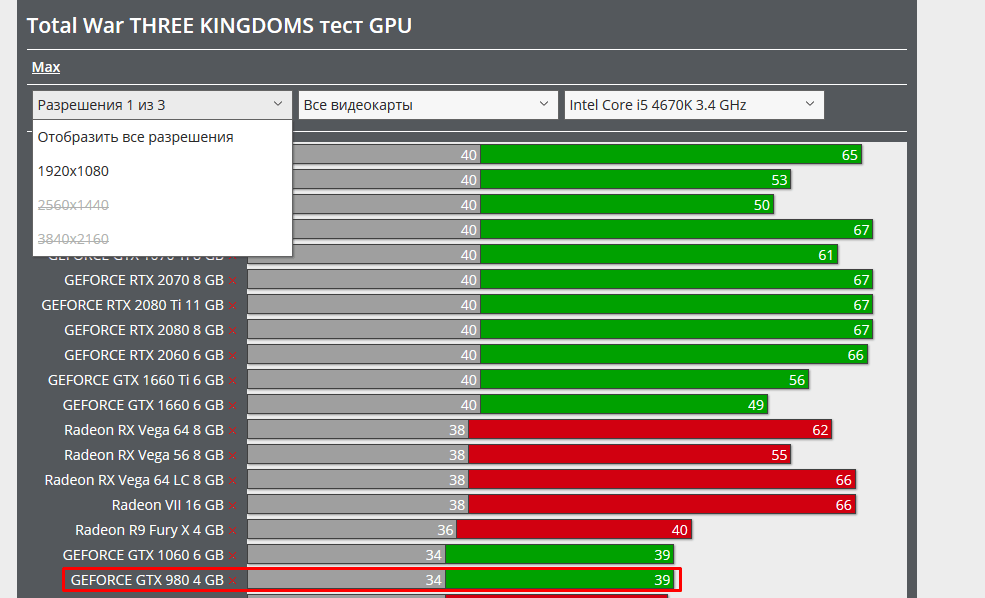Click the Radeon RX Vega 56 8 GB label
Image resolution: width=985 pixels, height=598 pixels.
tap(144, 455)
